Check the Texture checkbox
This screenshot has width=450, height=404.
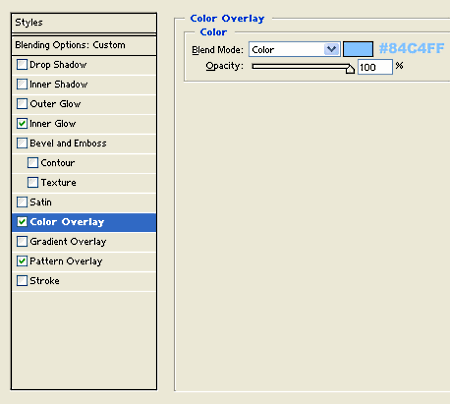pos(33,183)
